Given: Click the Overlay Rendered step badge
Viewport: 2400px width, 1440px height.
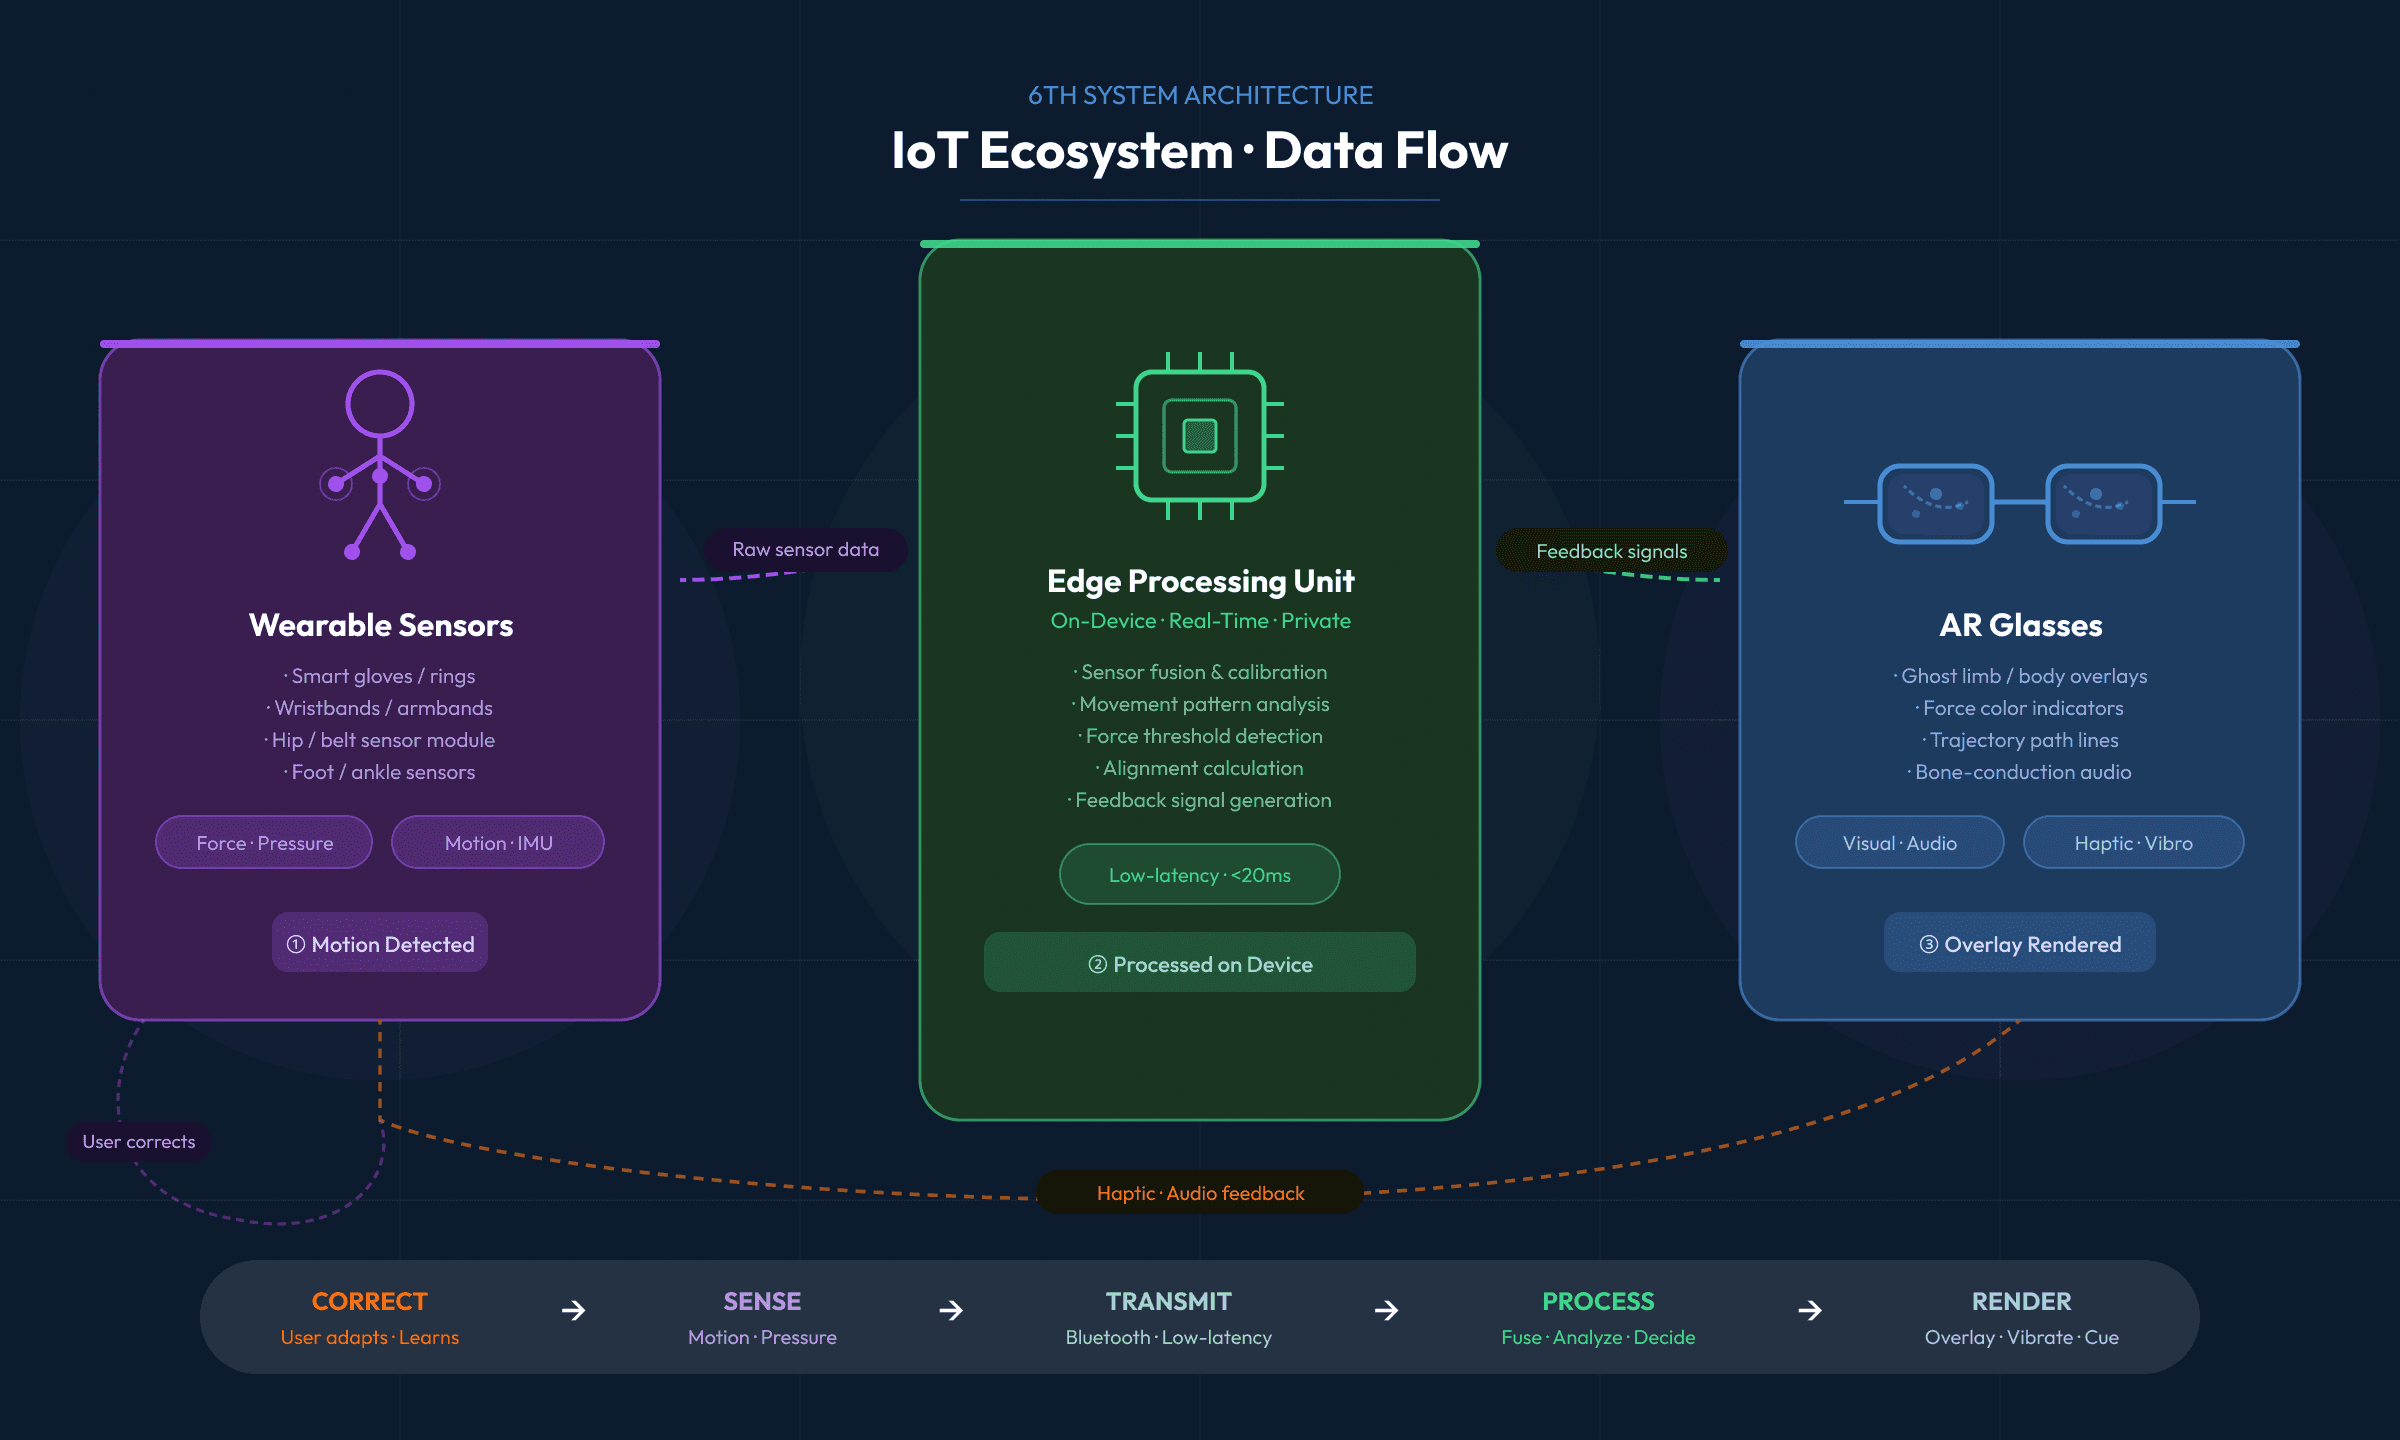Looking at the screenshot, I should 2019,943.
